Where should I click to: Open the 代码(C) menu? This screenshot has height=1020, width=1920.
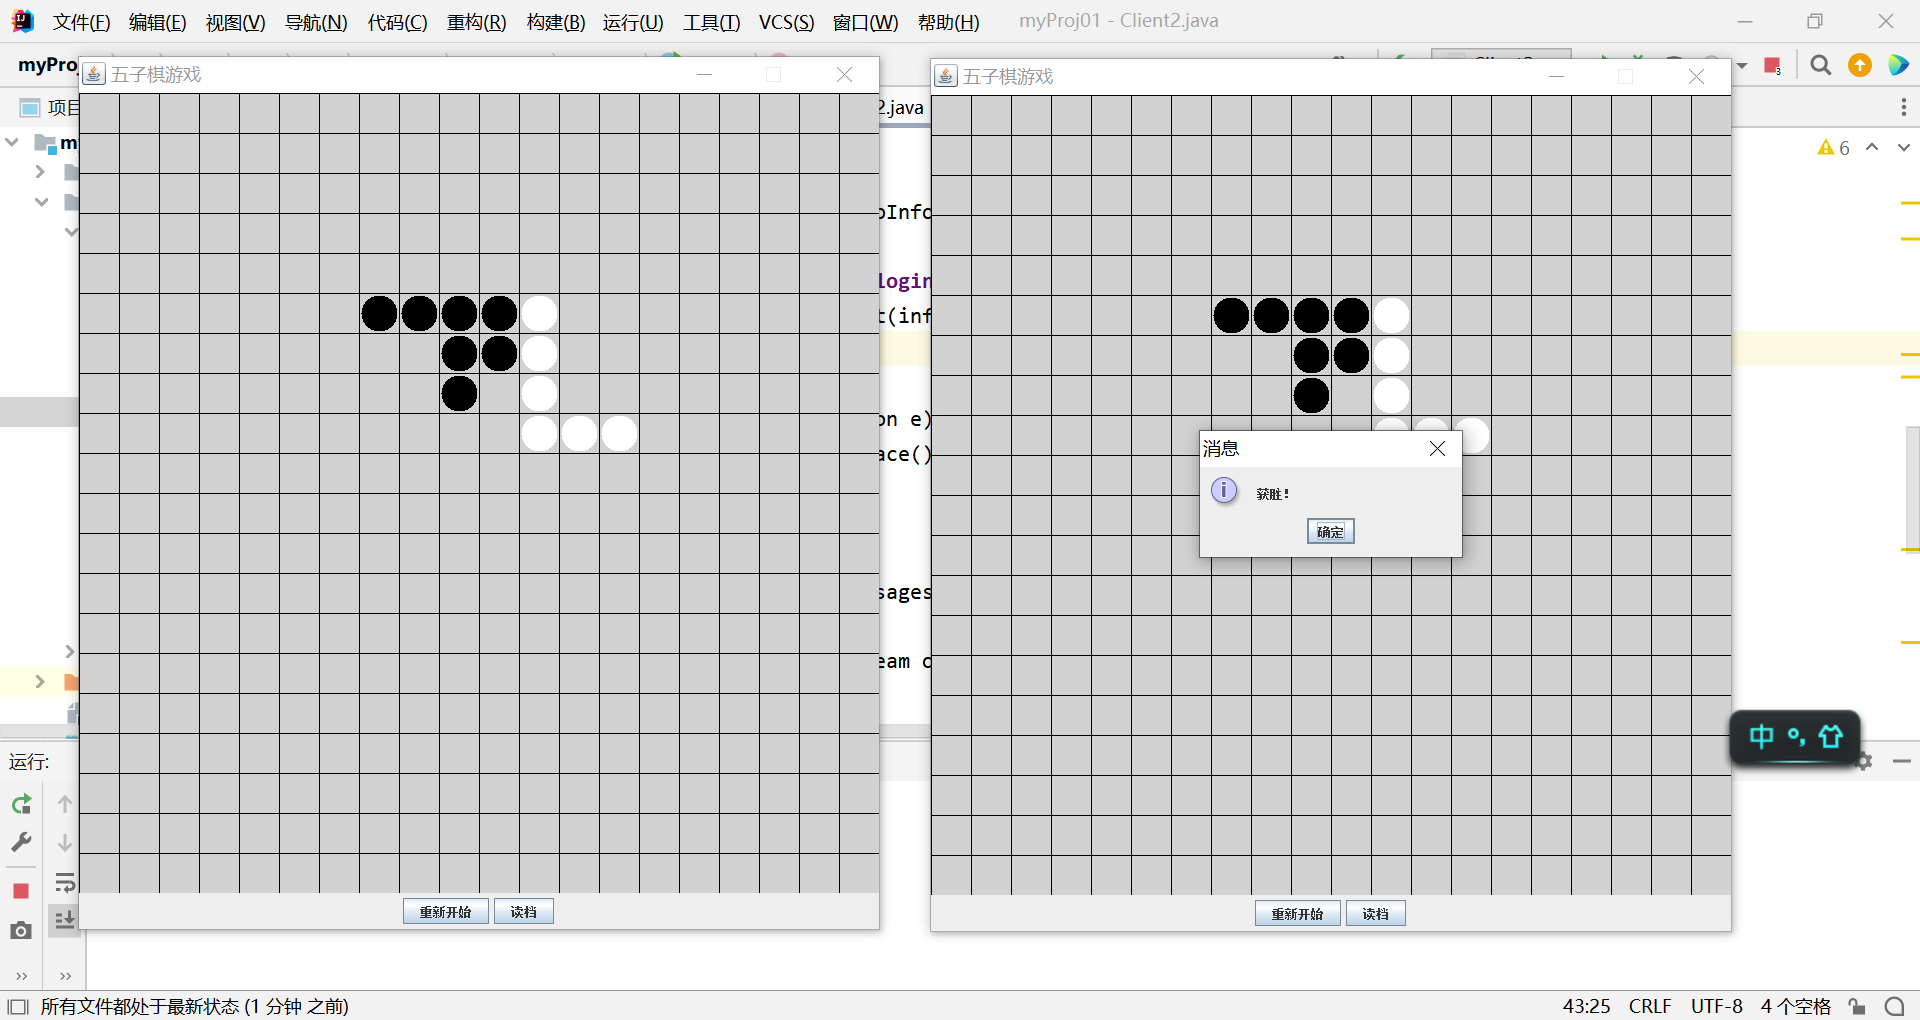click(397, 22)
